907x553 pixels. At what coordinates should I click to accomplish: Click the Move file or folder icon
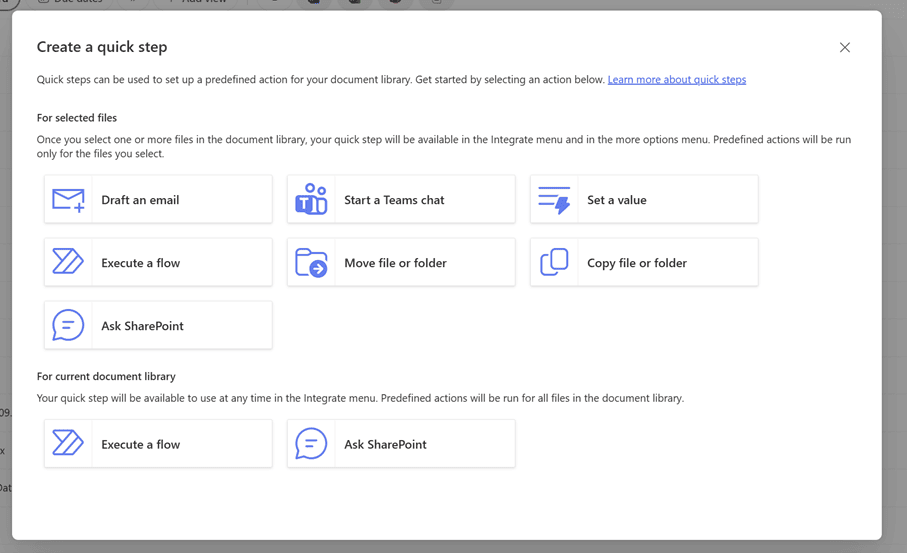click(x=311, y=262)
